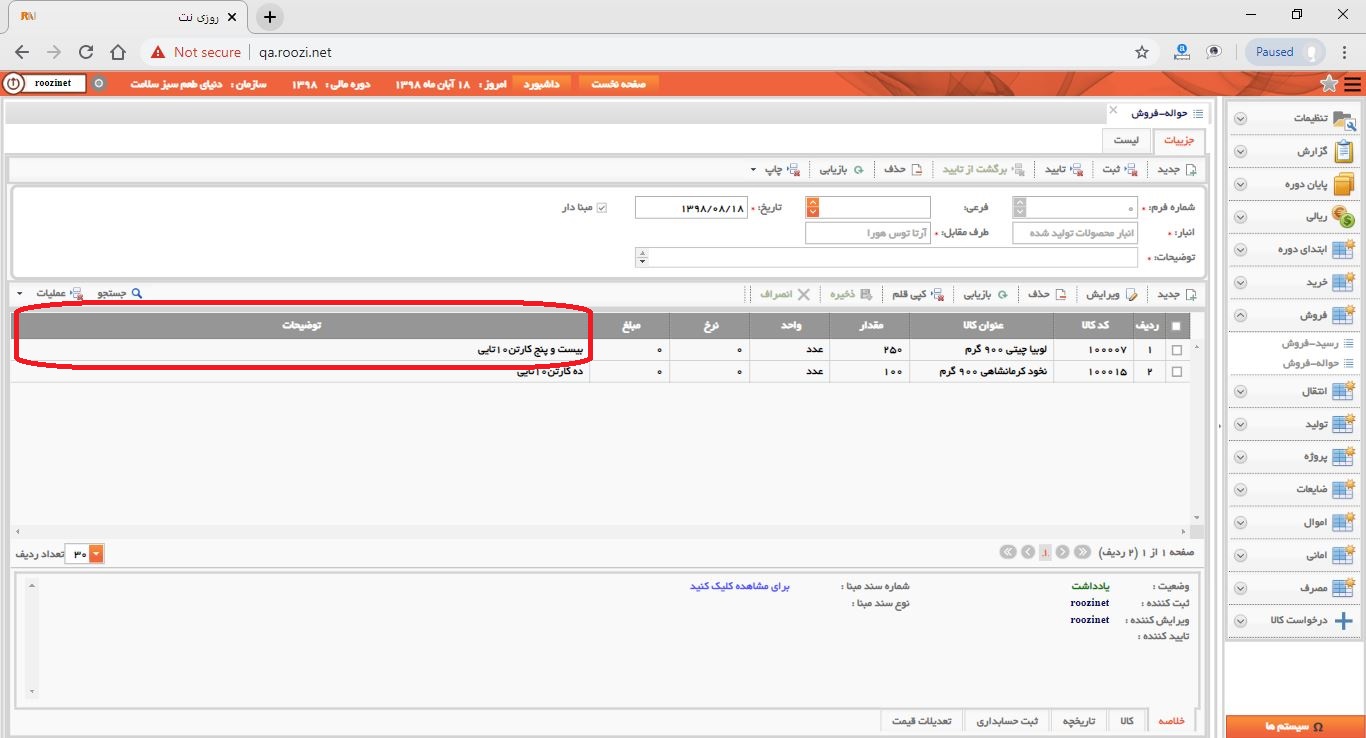Switch to the جزییات tab
The width and height of the screenshot is (1366, 738).
click(1179, 142)
